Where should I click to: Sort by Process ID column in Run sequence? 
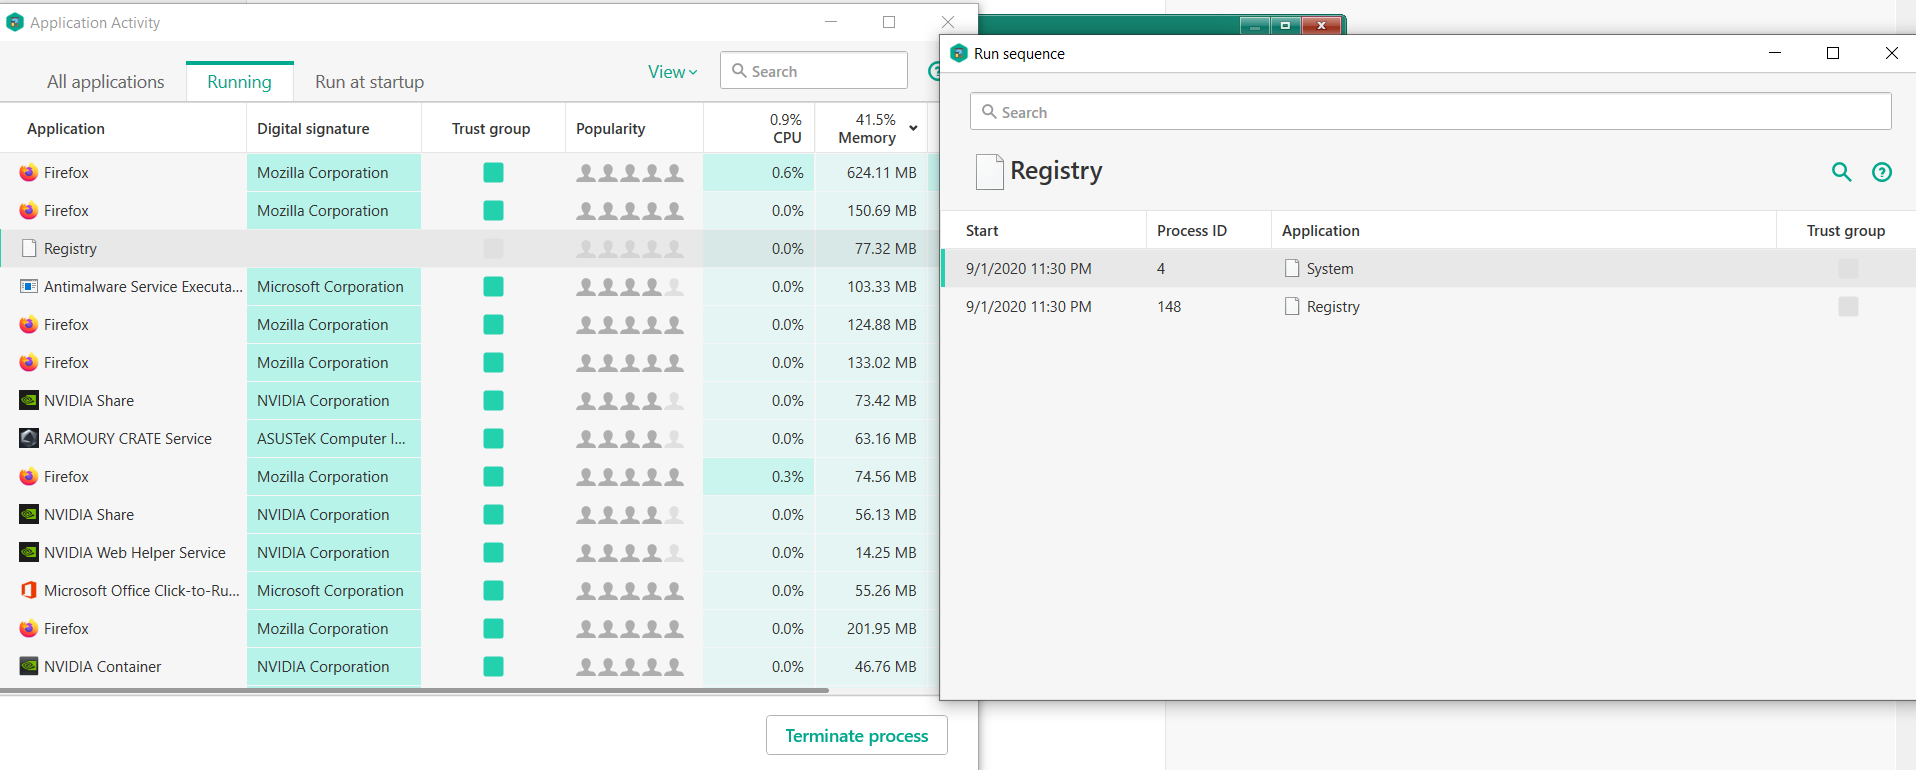point(1192,231)
